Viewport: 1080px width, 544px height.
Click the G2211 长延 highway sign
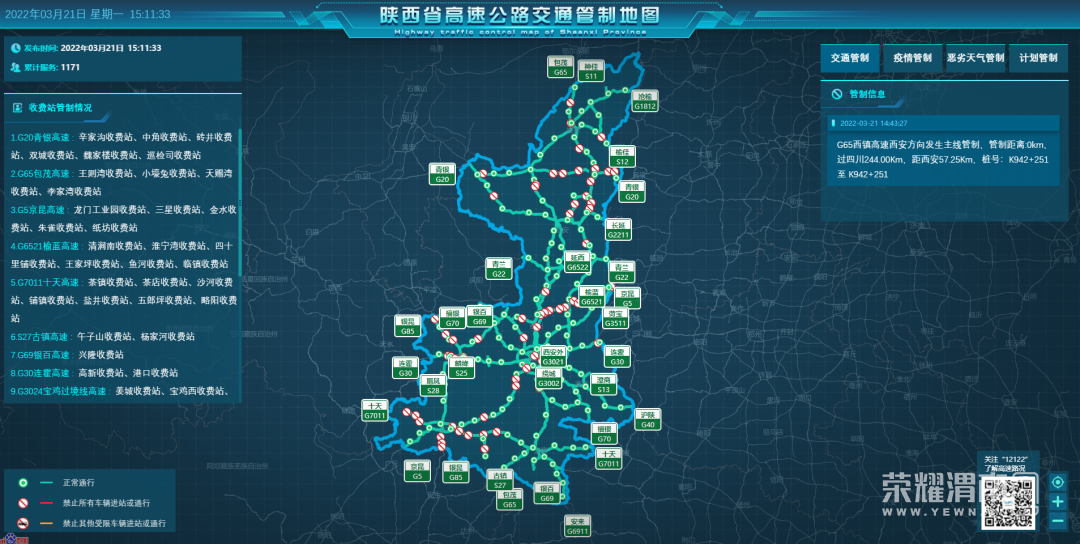click(618, 230)
